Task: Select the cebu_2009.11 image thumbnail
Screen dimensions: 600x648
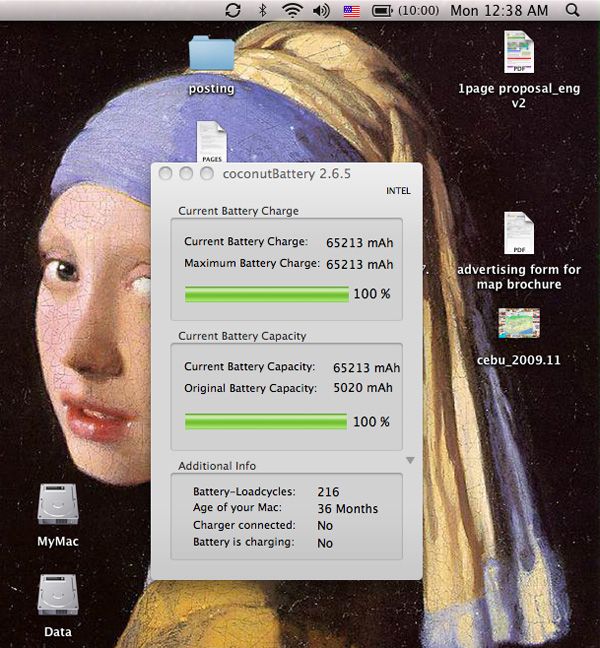Action: pyautogui.click(x=519, y=323)
